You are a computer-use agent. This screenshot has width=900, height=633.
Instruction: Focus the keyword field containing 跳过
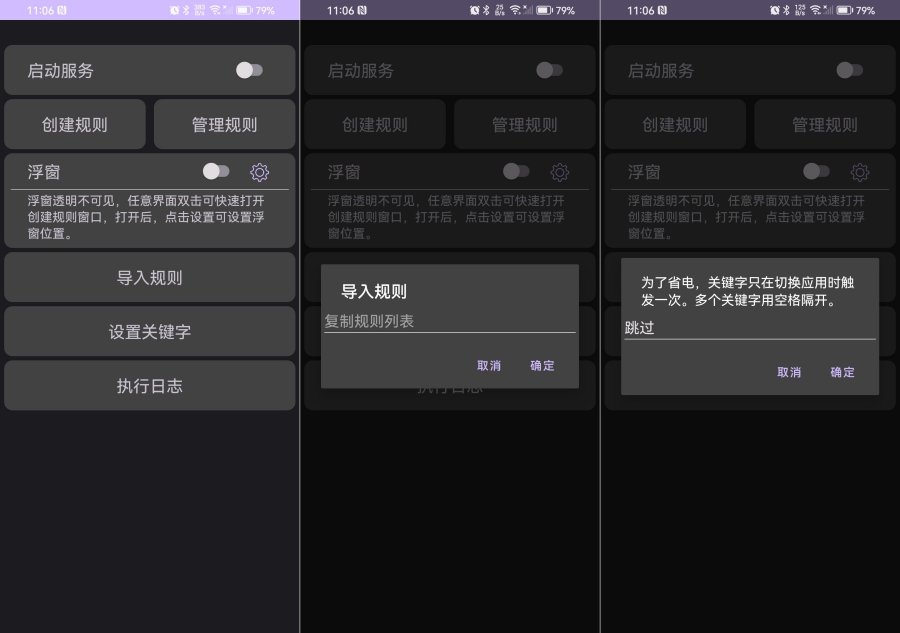click(749, 327)
